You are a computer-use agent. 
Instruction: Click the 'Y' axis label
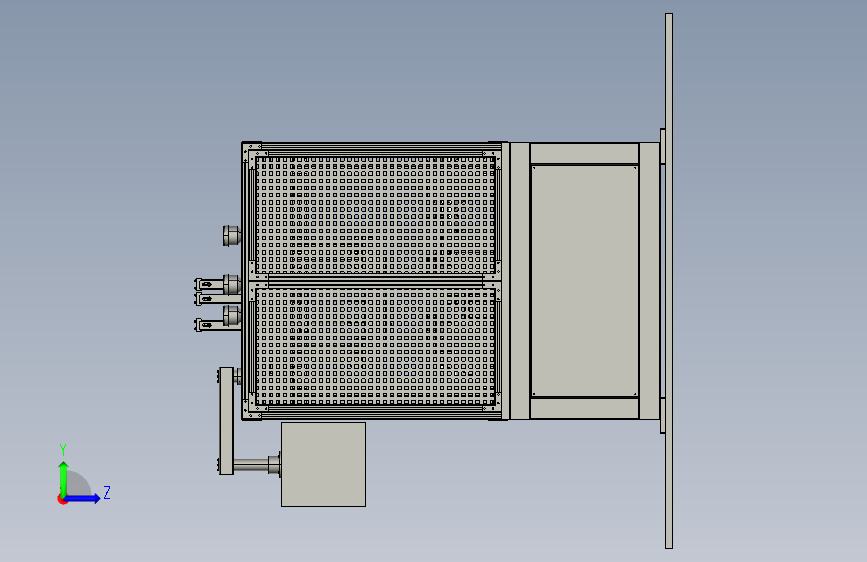pyautogui.click(x=63, y=449)
